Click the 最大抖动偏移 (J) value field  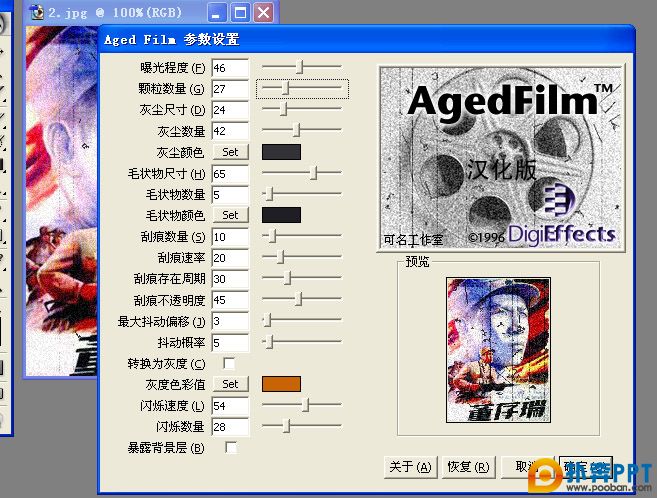(230, 321)
